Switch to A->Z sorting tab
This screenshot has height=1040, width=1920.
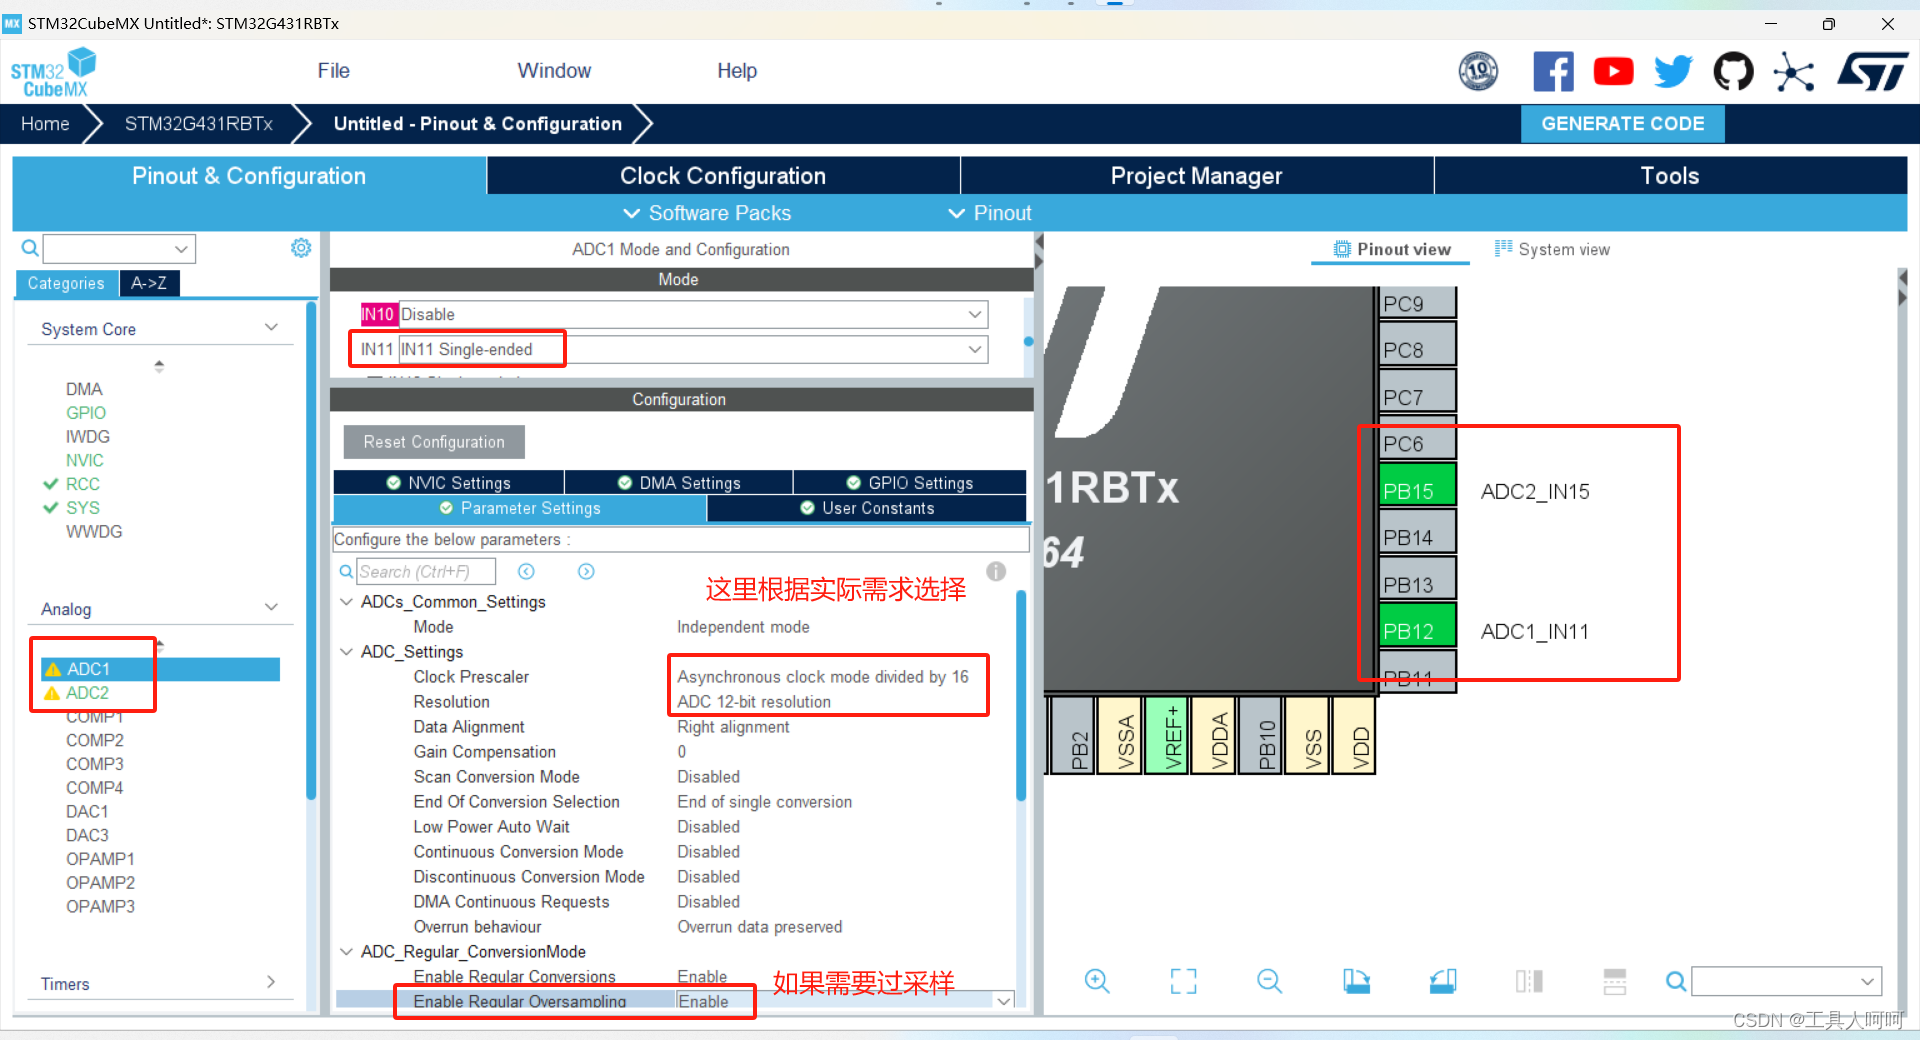coord(149,283)
